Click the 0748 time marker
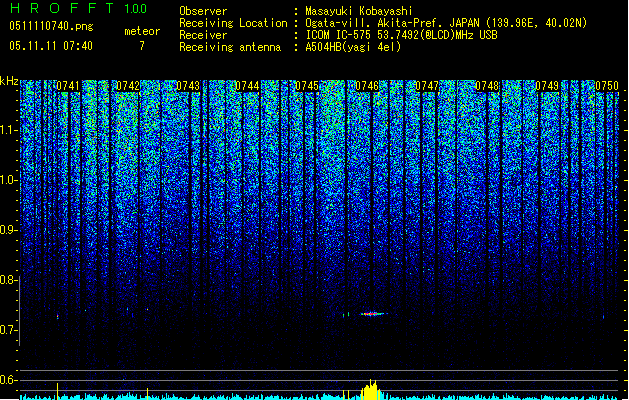 click(487, 86)
